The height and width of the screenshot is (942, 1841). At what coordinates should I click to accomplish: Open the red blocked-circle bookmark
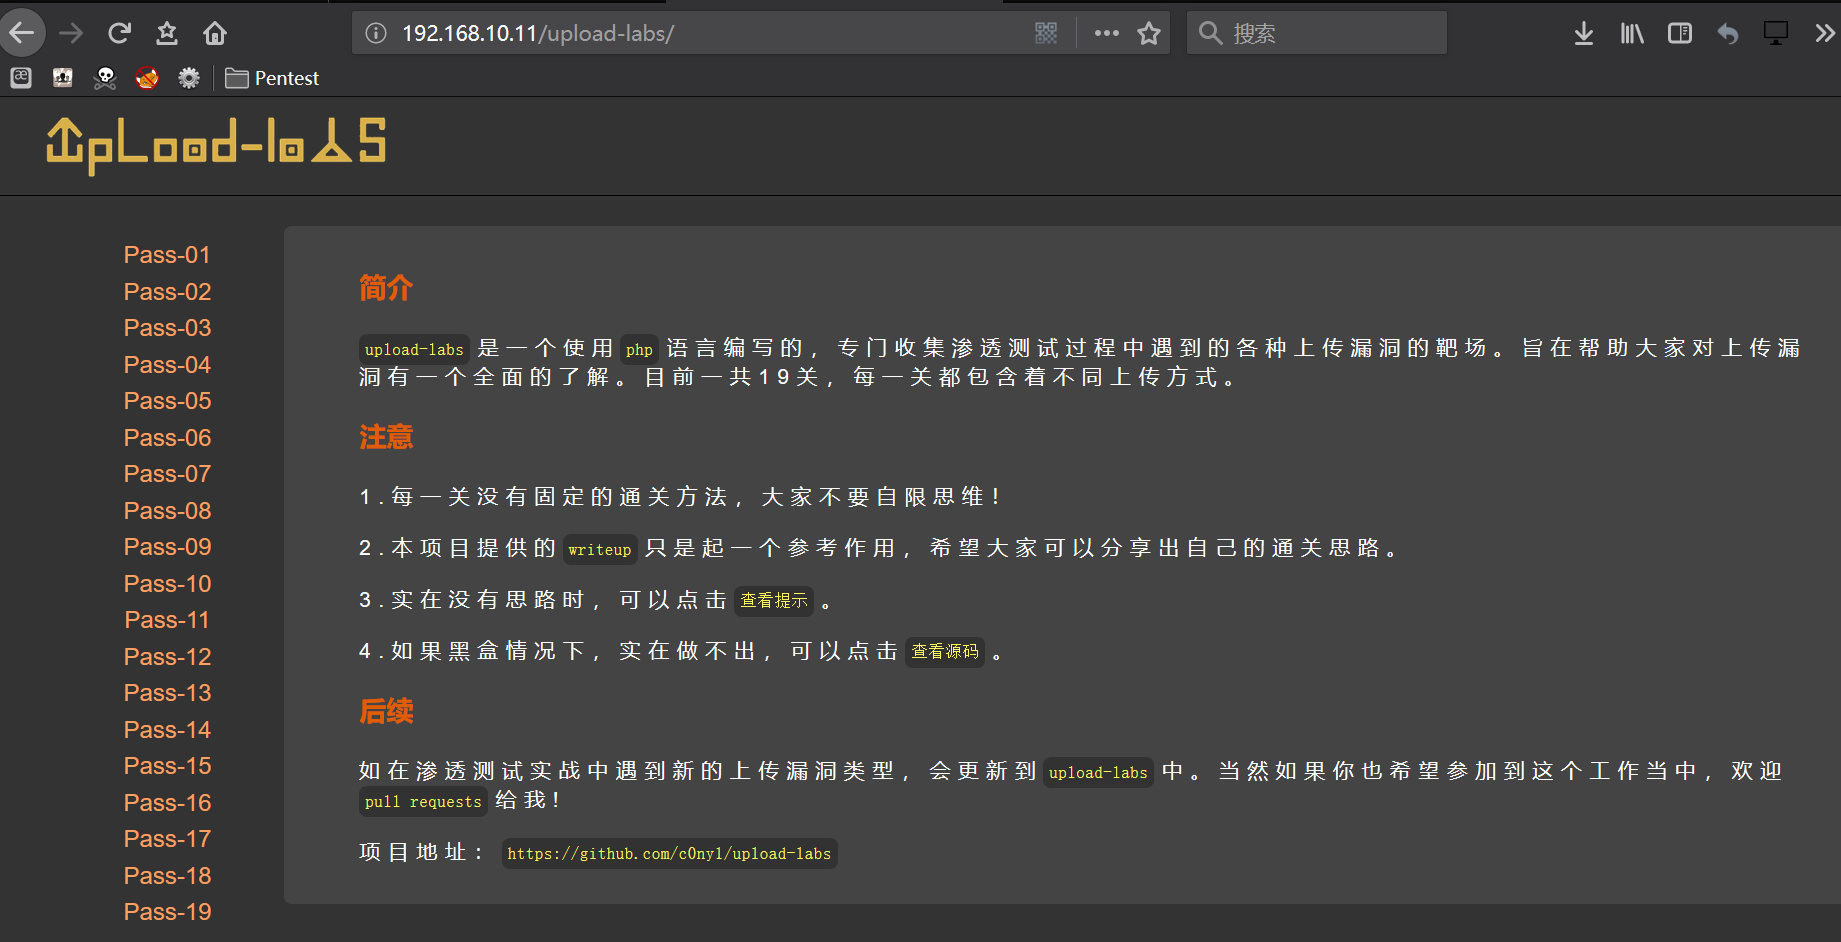(x=147, y=78)
